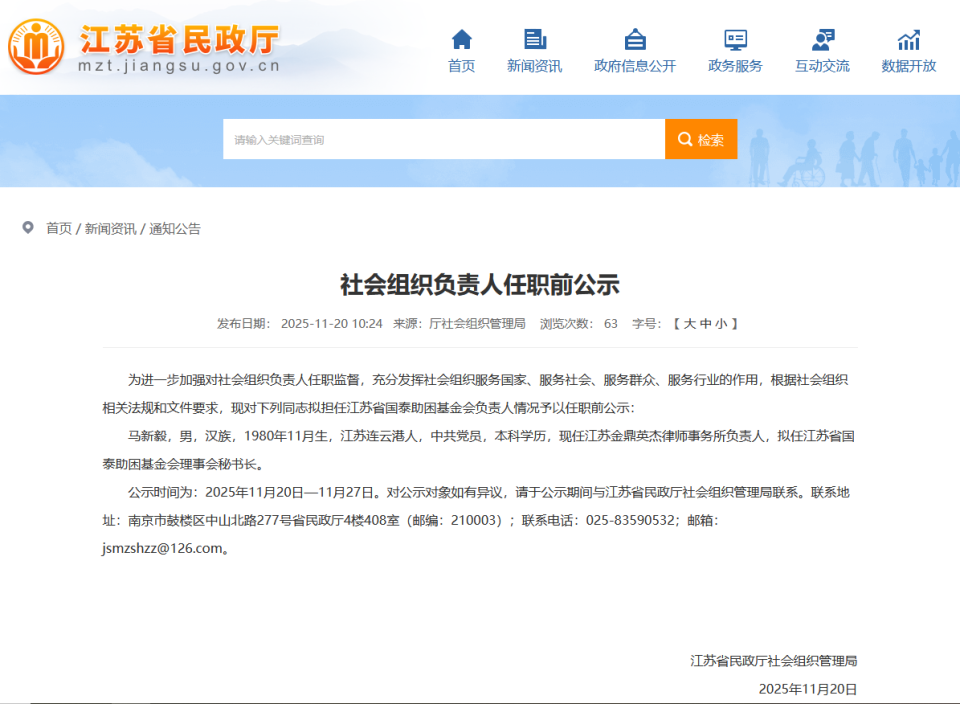Switch article text to small with 小
The width and height of the screenshot is (960, 704).
tap(719, 322)
